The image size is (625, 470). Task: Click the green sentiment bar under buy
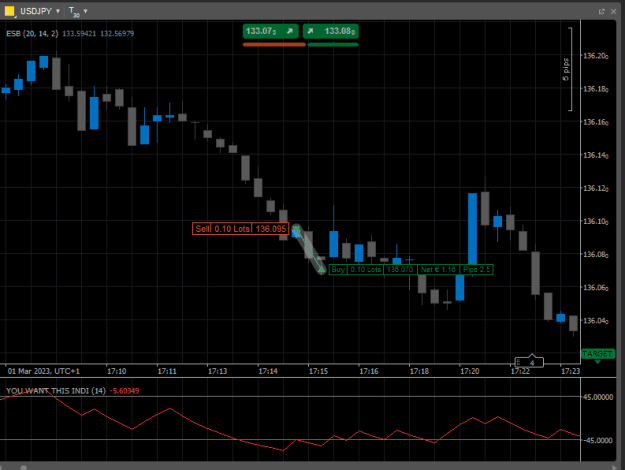333,45
